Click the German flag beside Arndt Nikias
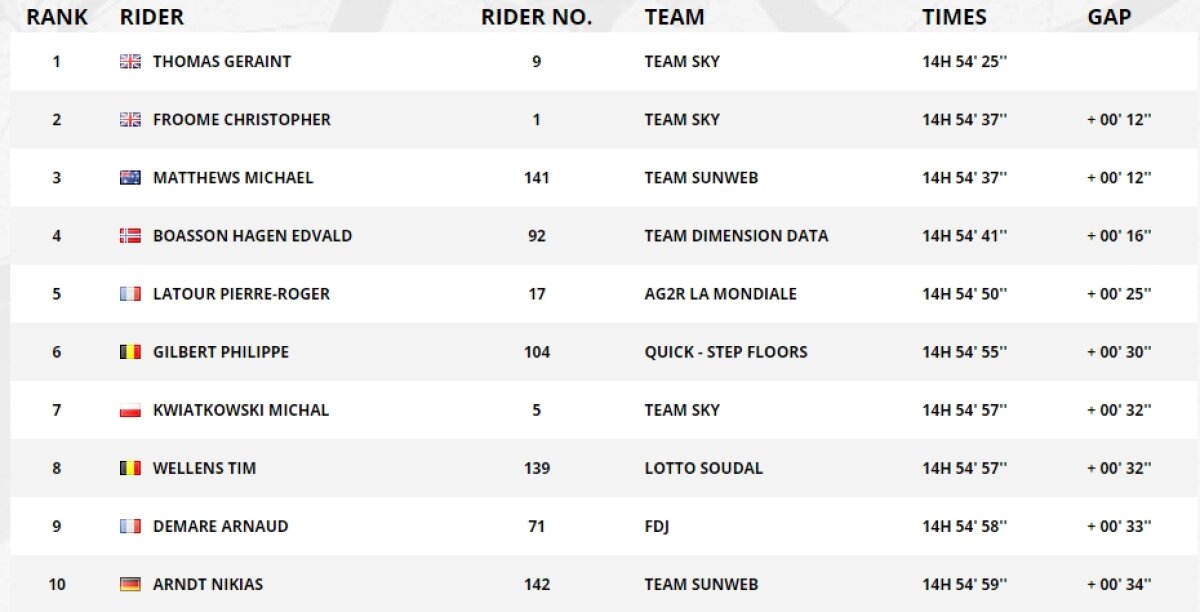1200x612 pixels. [x=130, y=584]
